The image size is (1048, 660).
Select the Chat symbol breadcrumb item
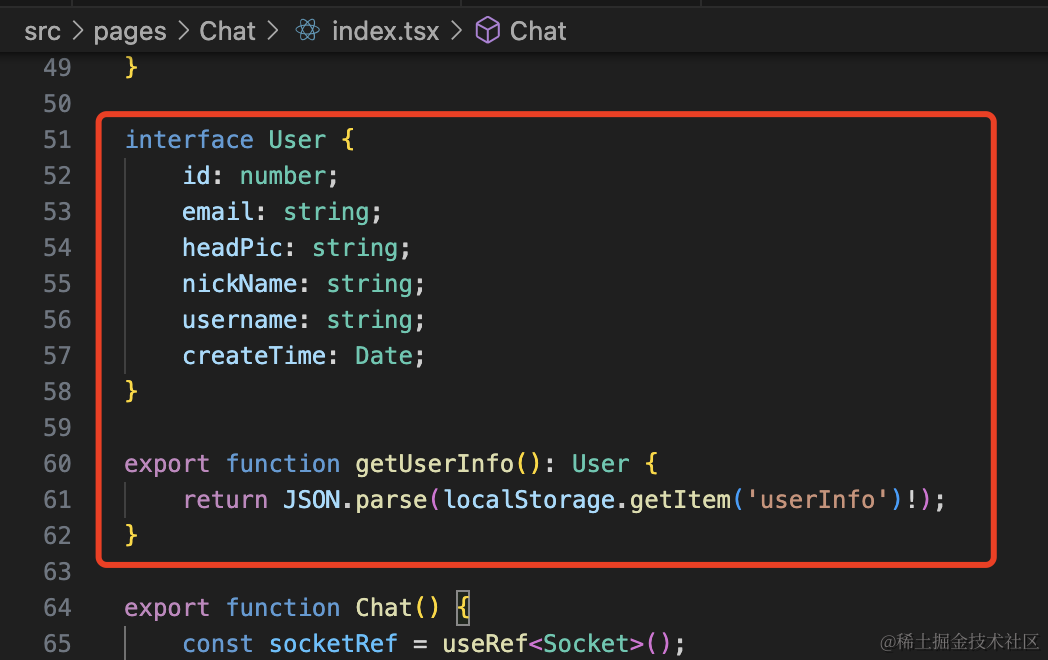point(538,31)
